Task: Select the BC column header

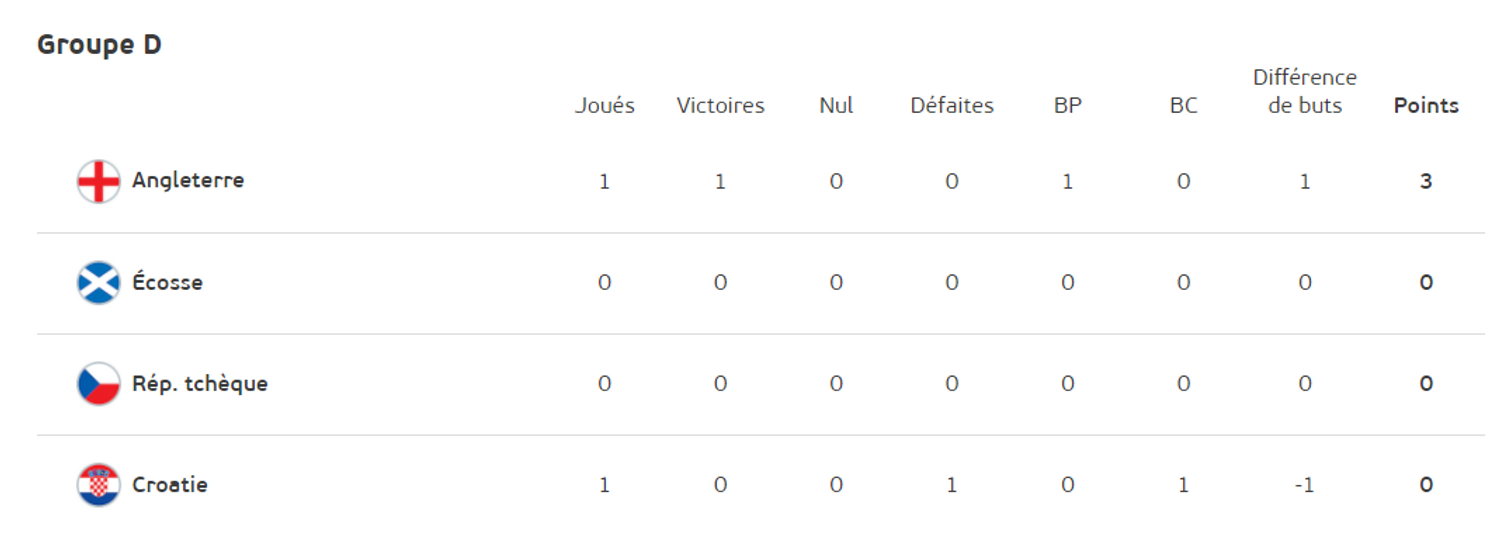Action: tap(1184, 106)
